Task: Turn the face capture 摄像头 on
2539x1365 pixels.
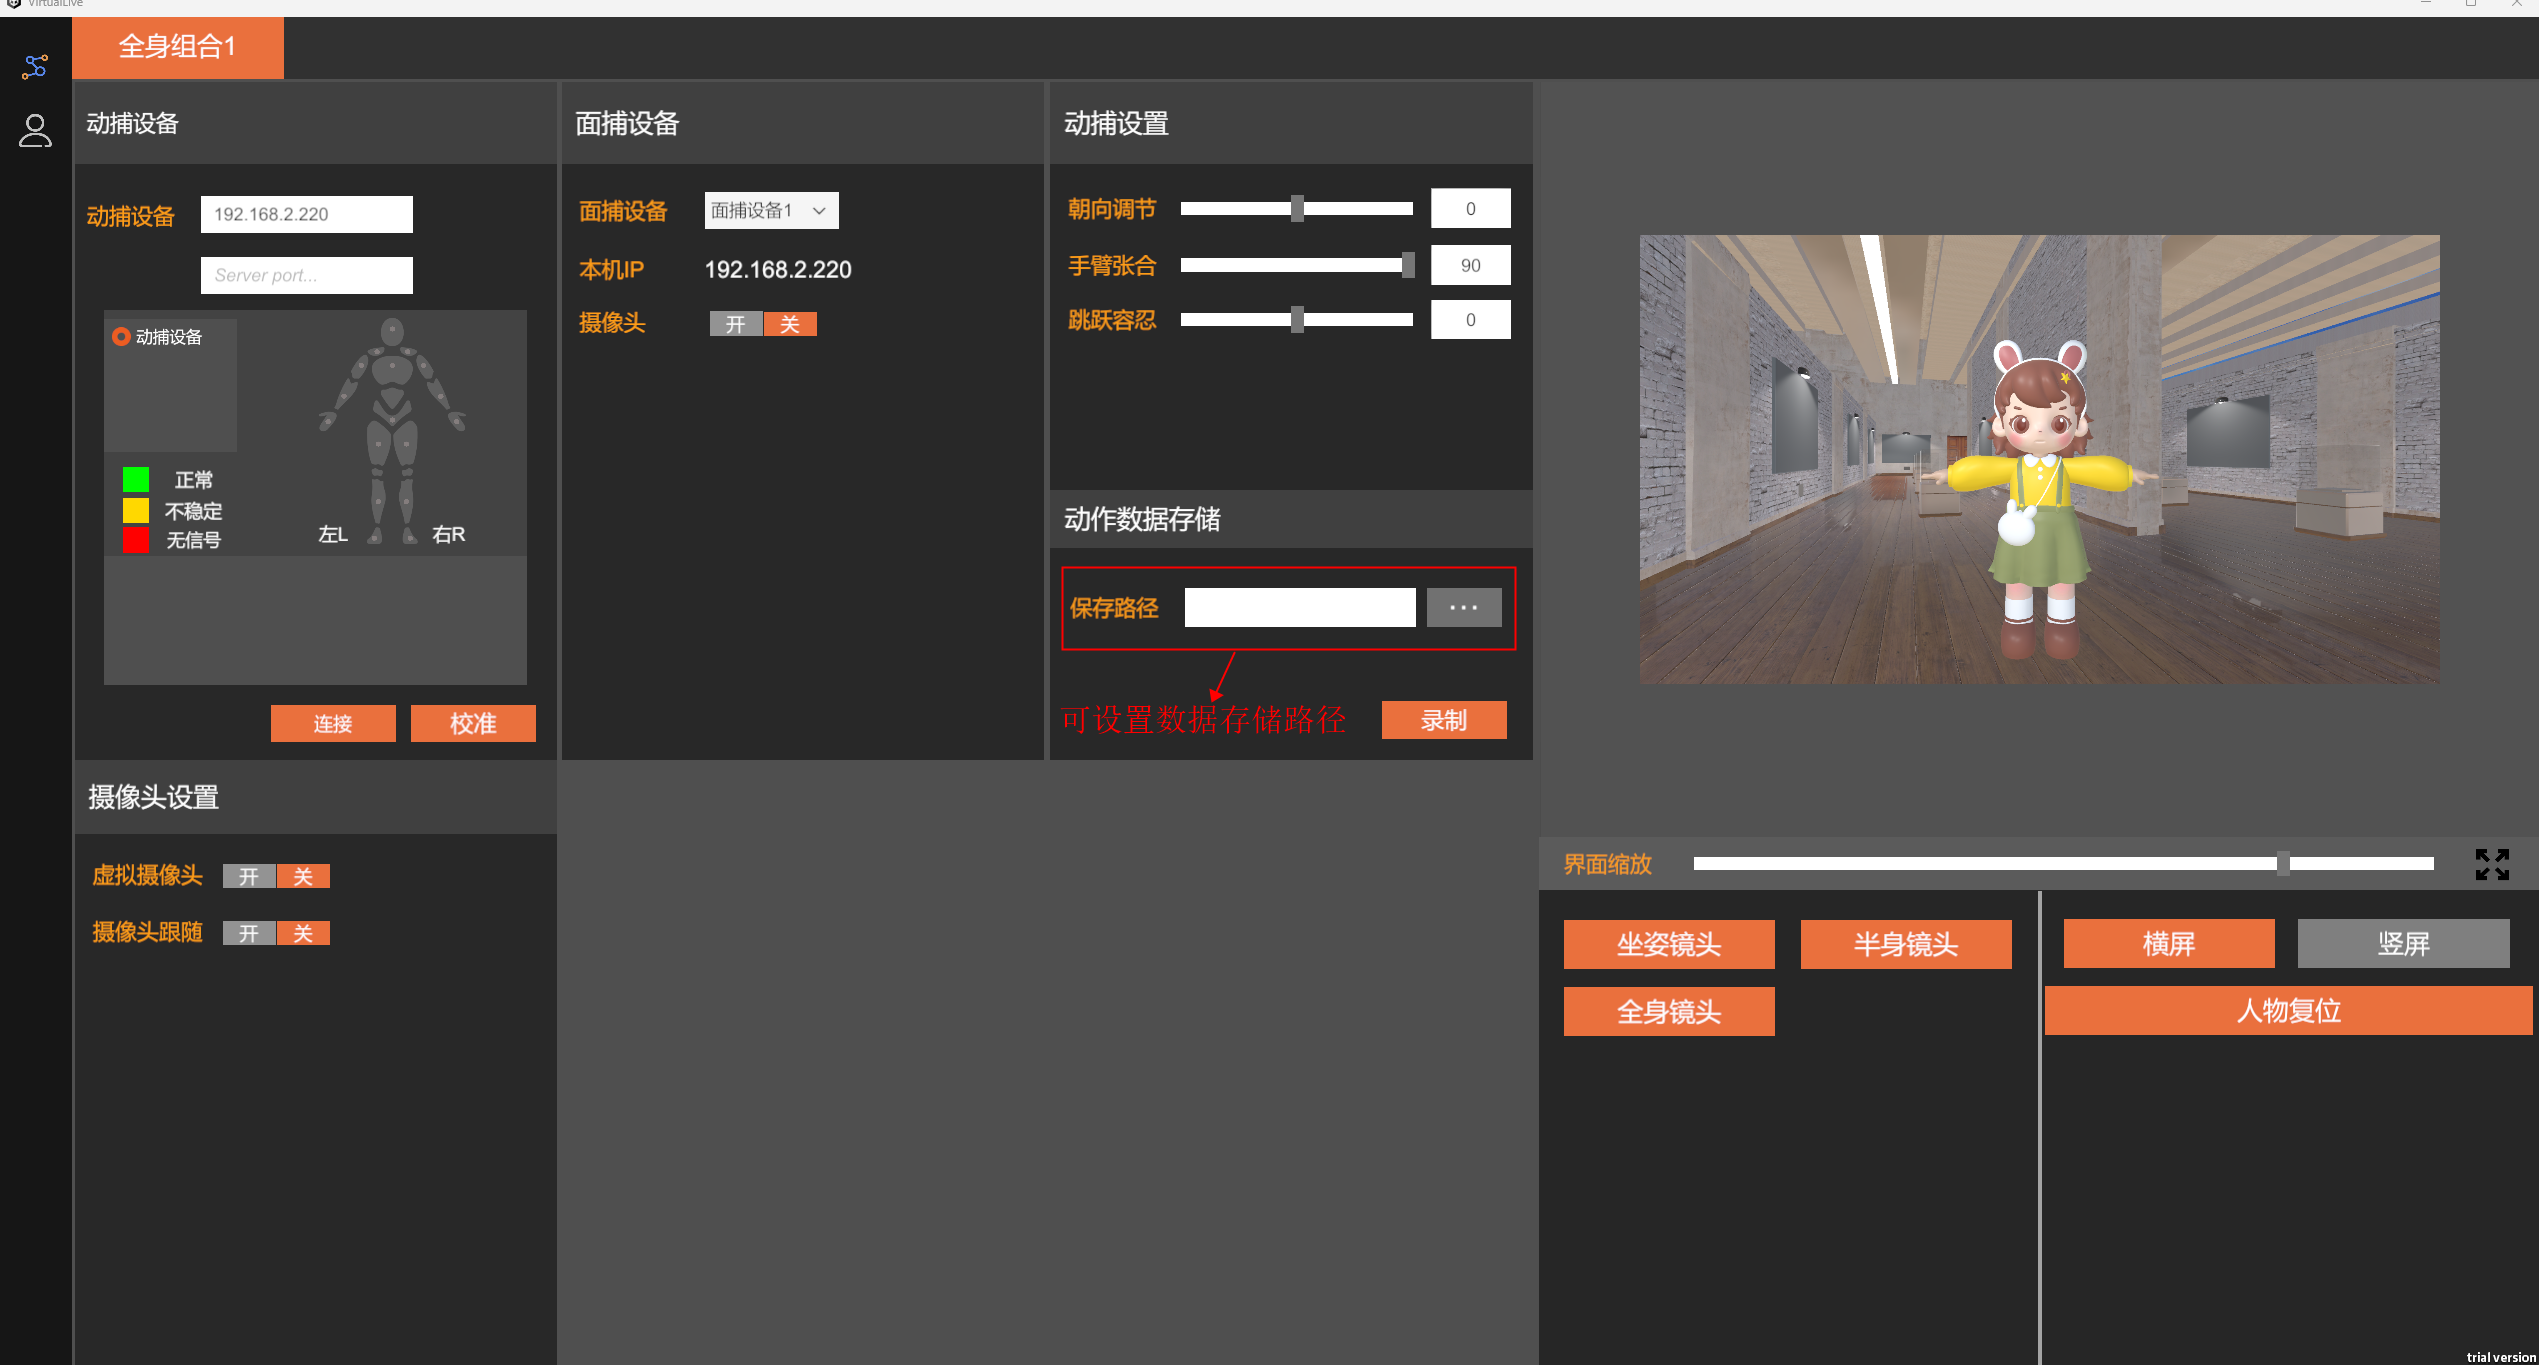Action: coord(736,324)
